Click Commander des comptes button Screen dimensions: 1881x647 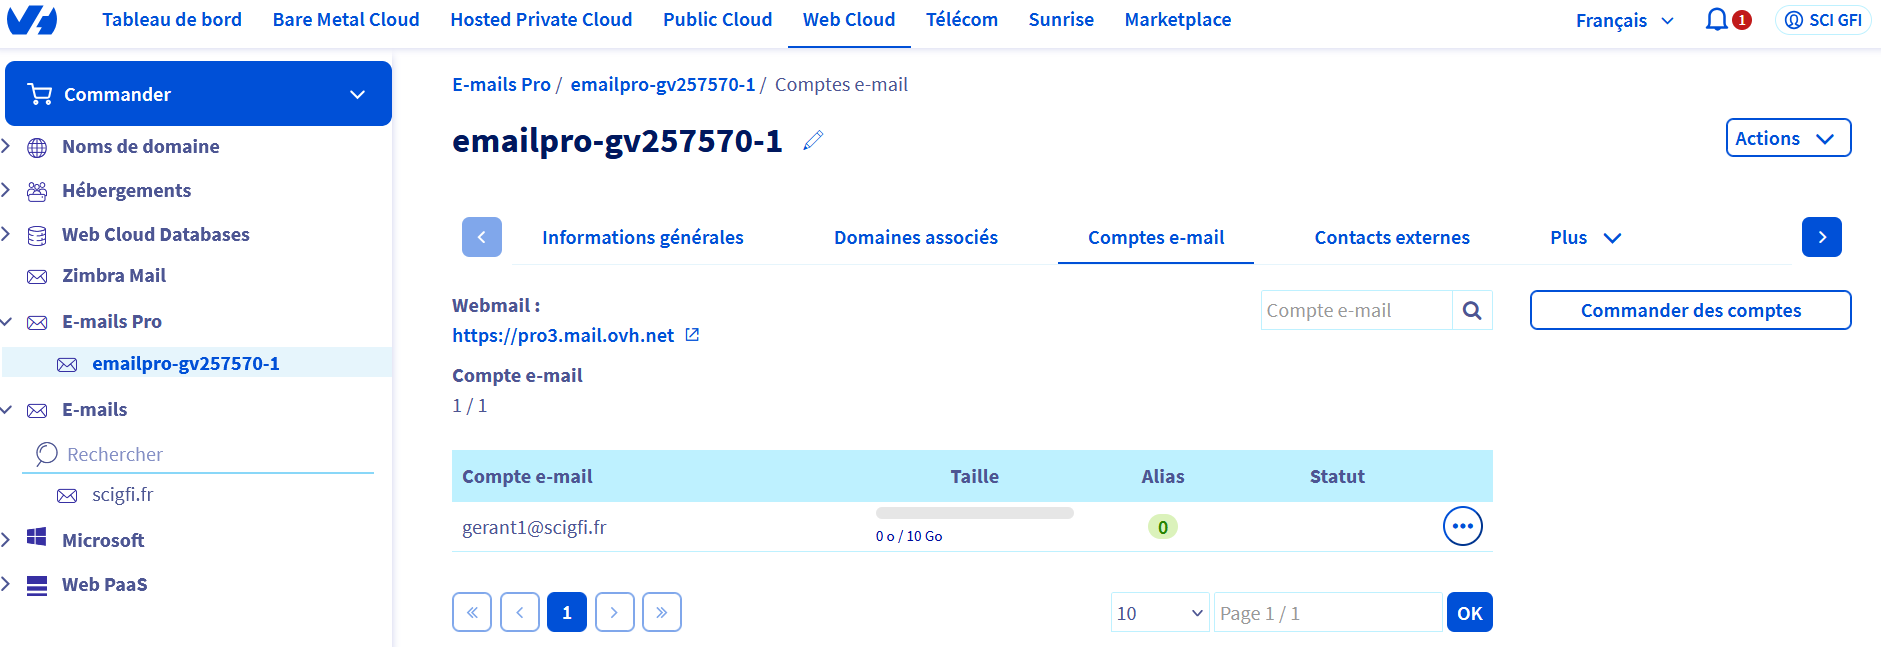point(1690,311)
